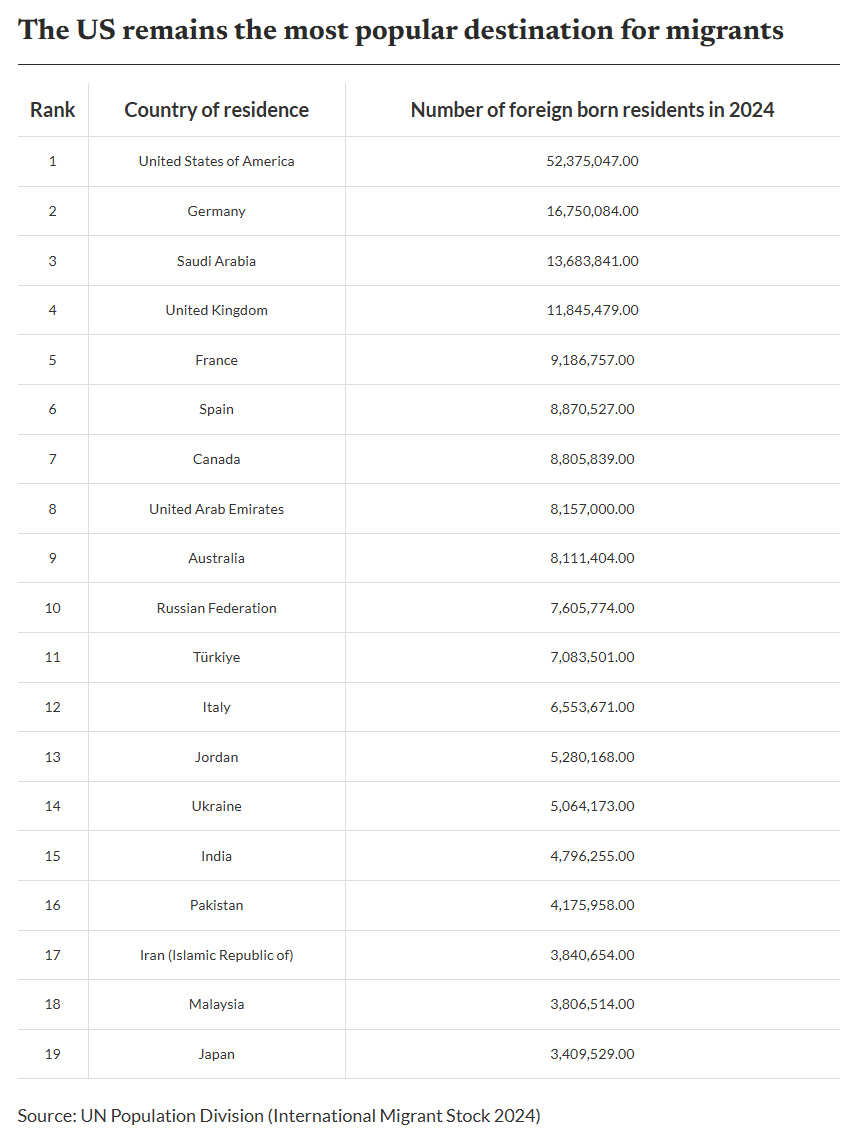Select Malaysia's value 3,806,514.00
The image size is (850, 1141).
[x=592, y=1004]
